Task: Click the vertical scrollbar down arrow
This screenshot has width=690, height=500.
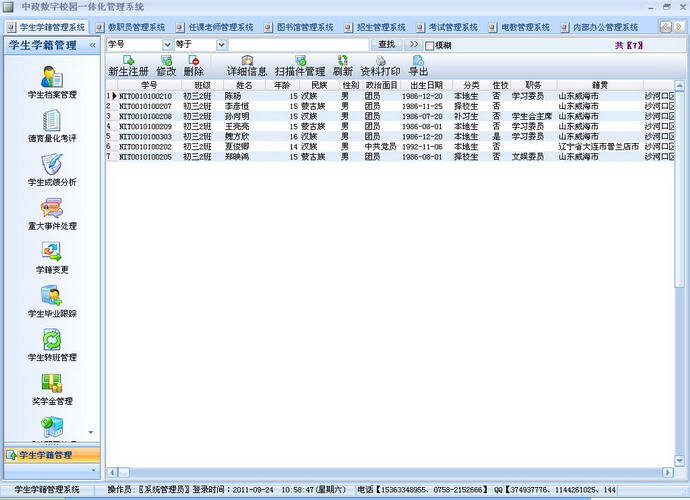Action: pyautogui.click(x=679, y=461)
